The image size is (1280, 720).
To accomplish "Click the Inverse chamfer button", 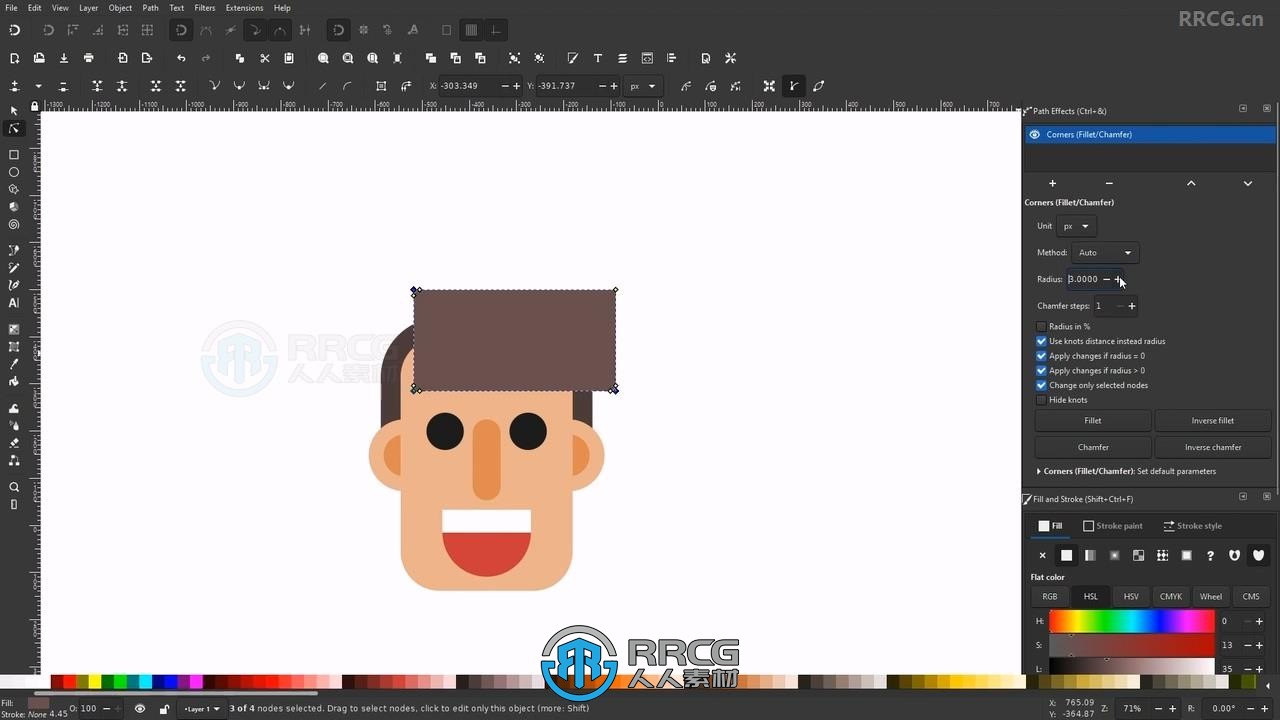I will coord(1213,447).
